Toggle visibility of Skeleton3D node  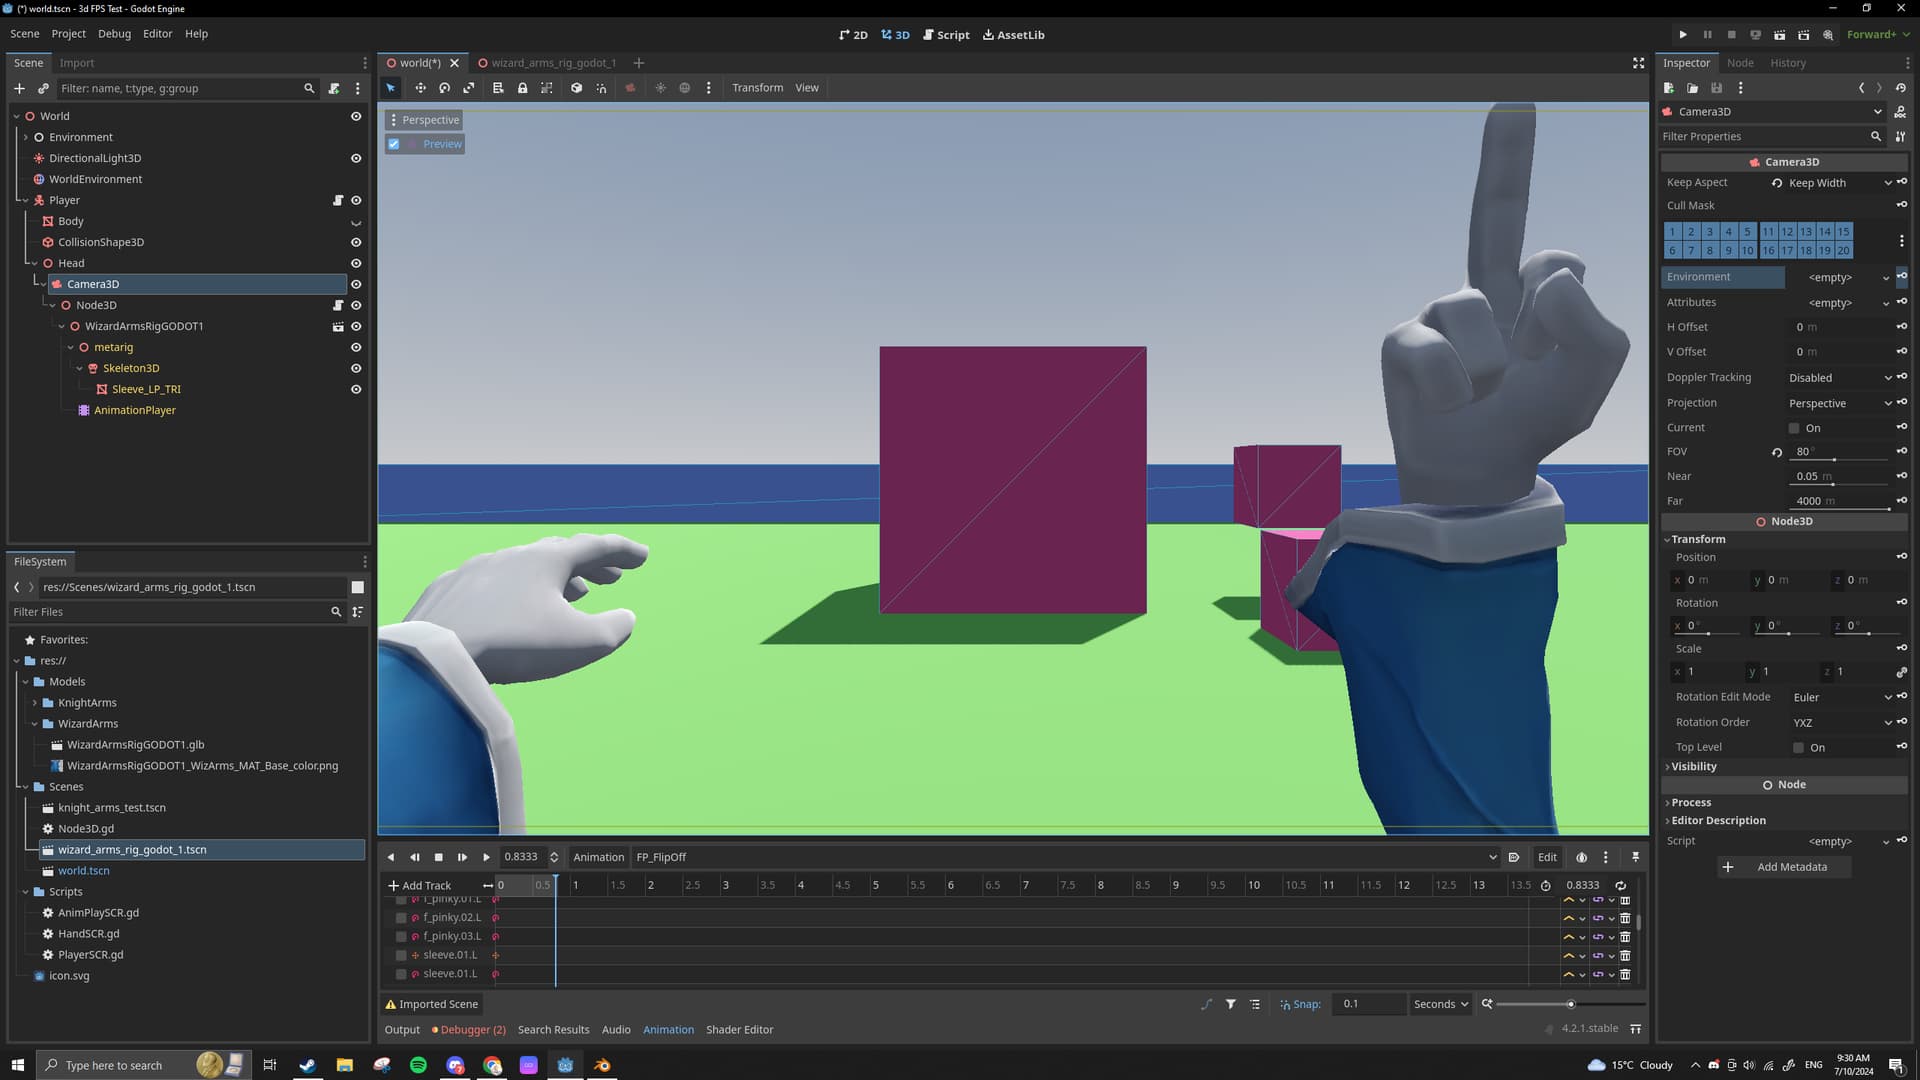pos(356,368)
